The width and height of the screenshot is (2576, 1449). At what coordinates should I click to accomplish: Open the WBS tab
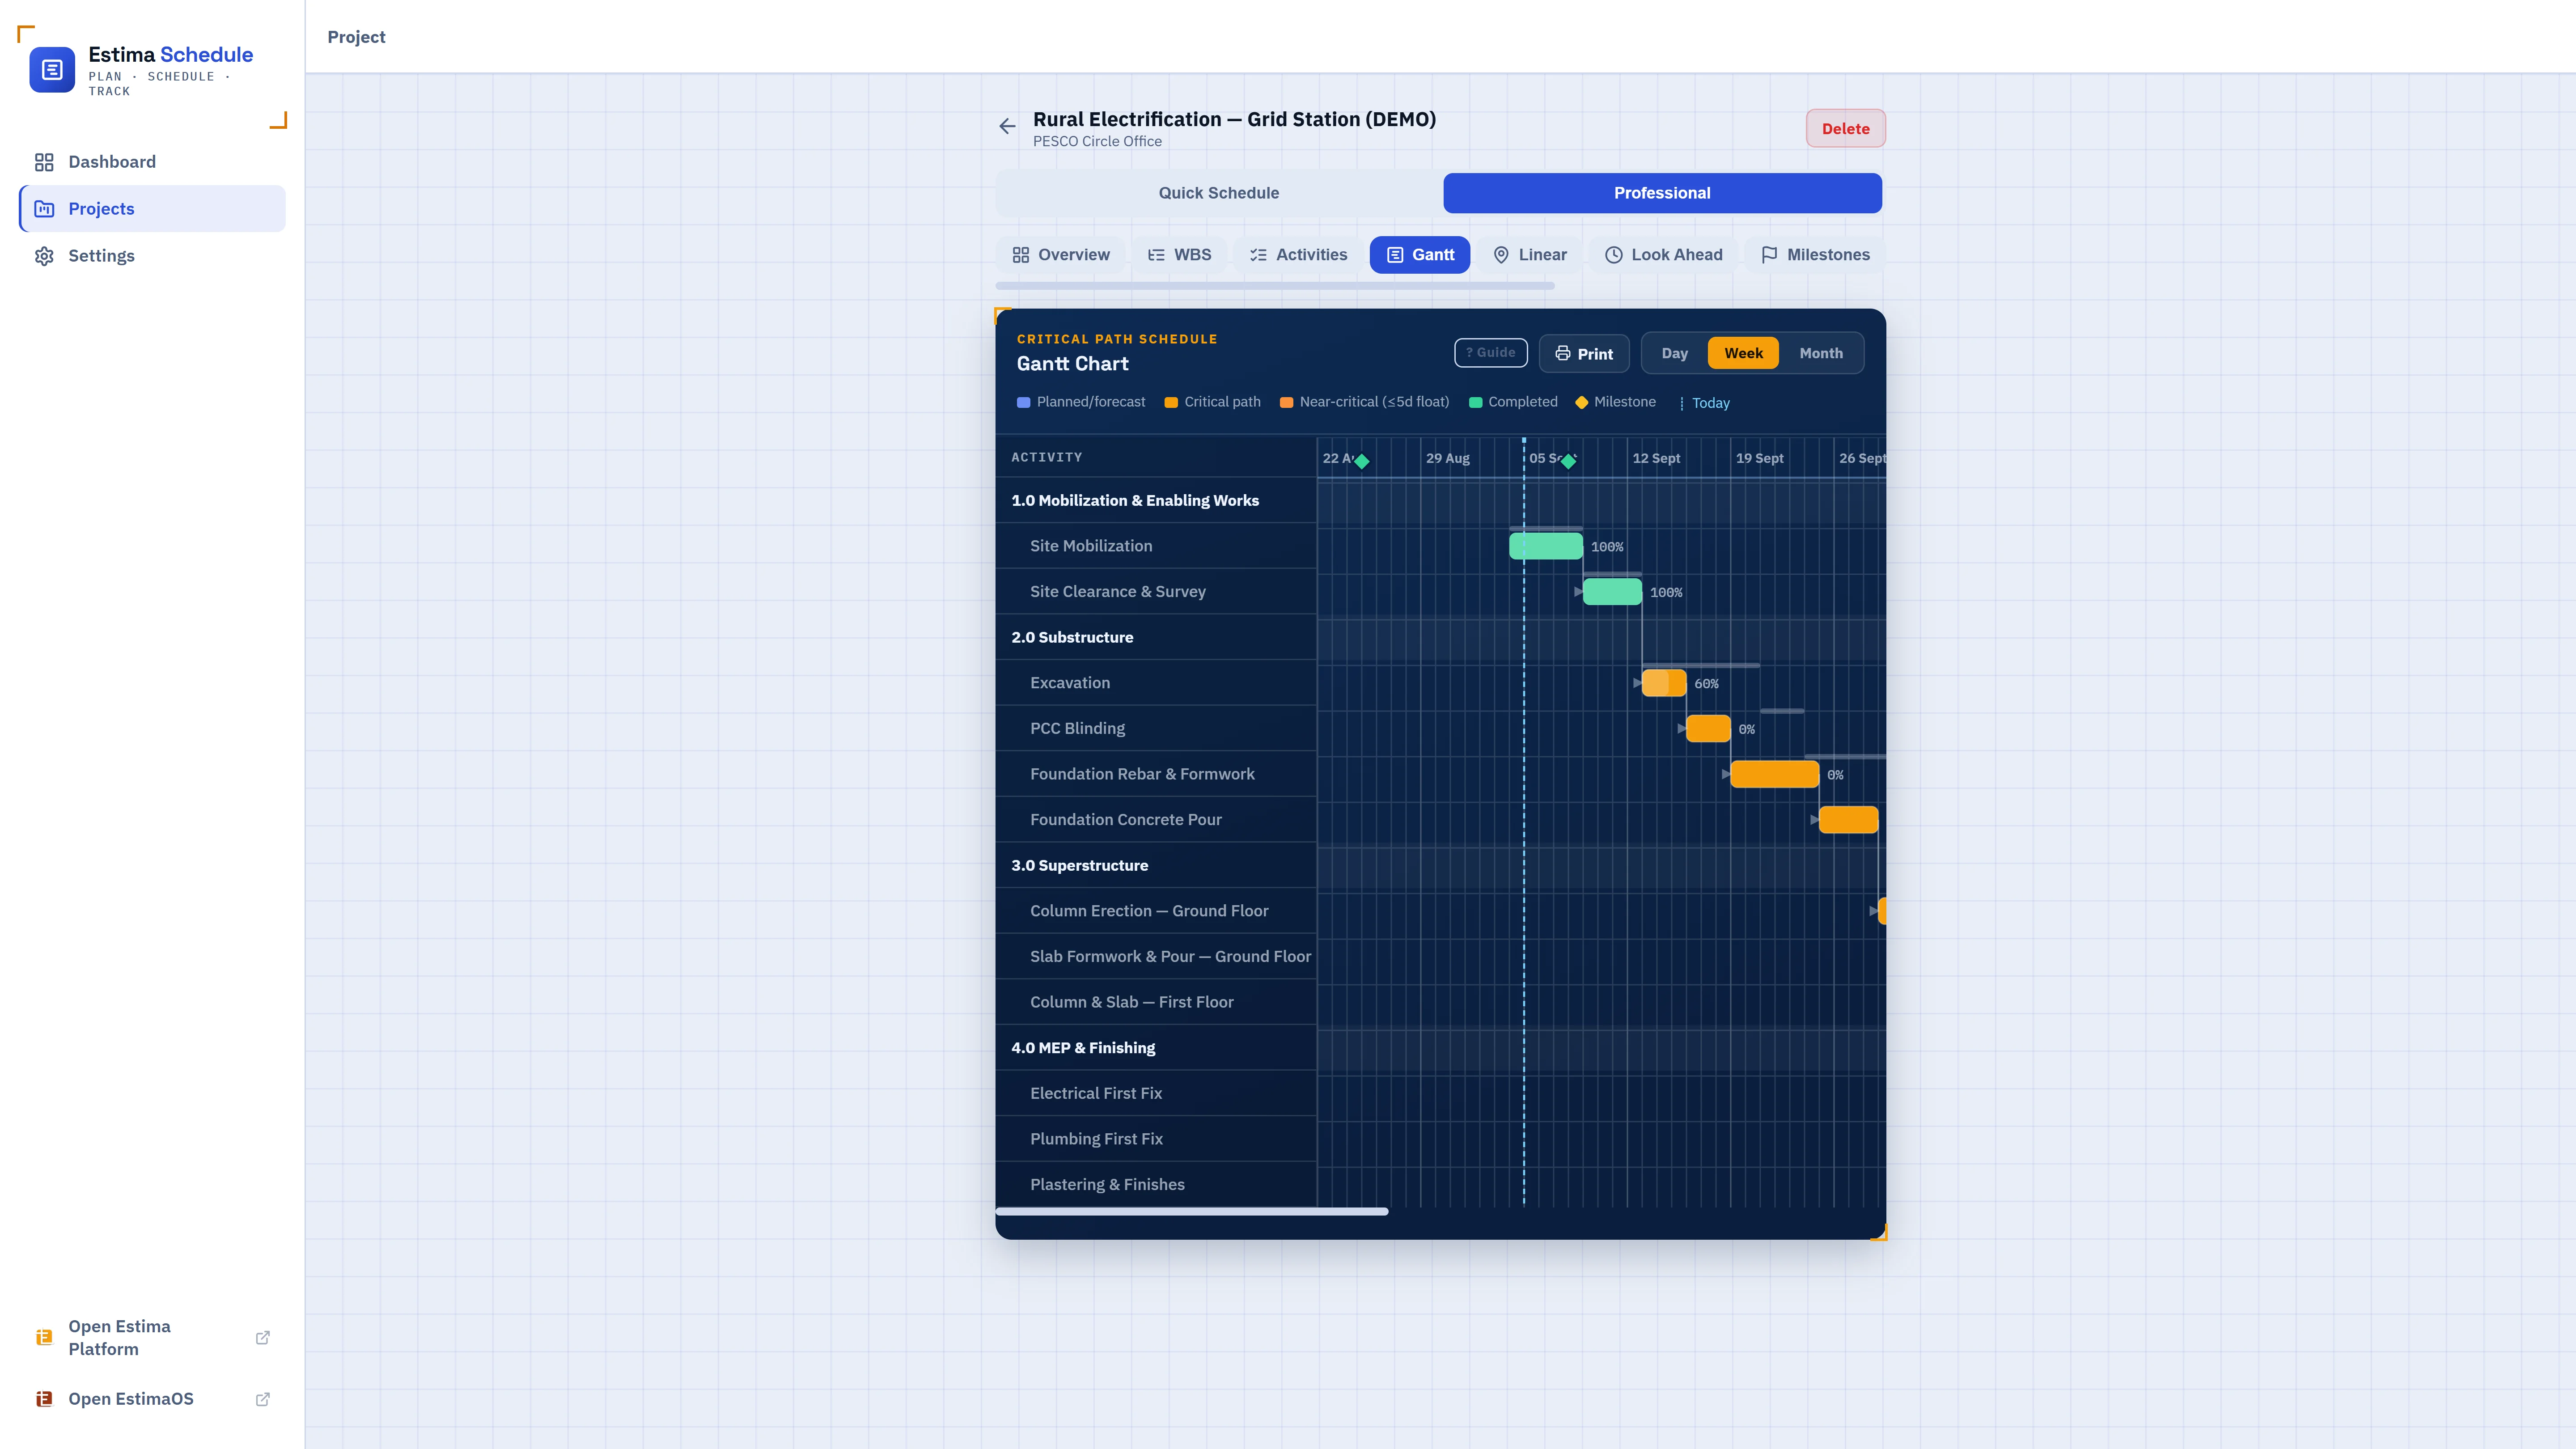point(1179,255)
